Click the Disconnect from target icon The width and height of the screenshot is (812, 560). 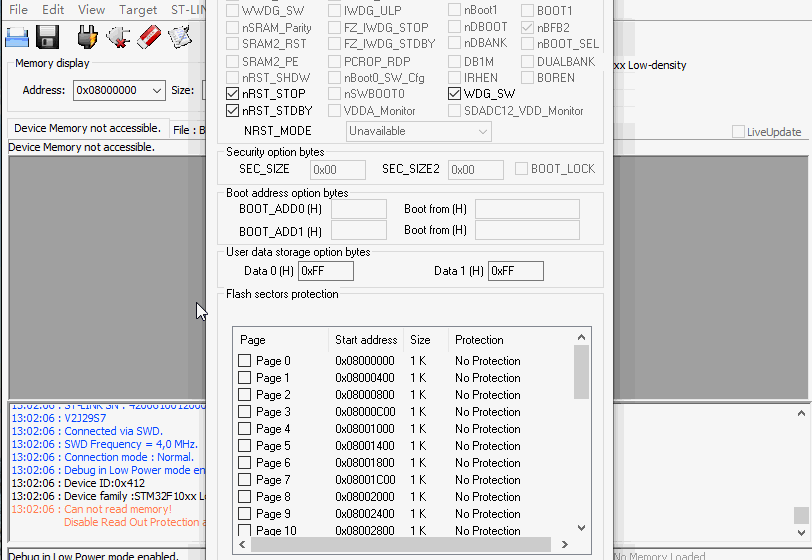click(x=118, y=37)
